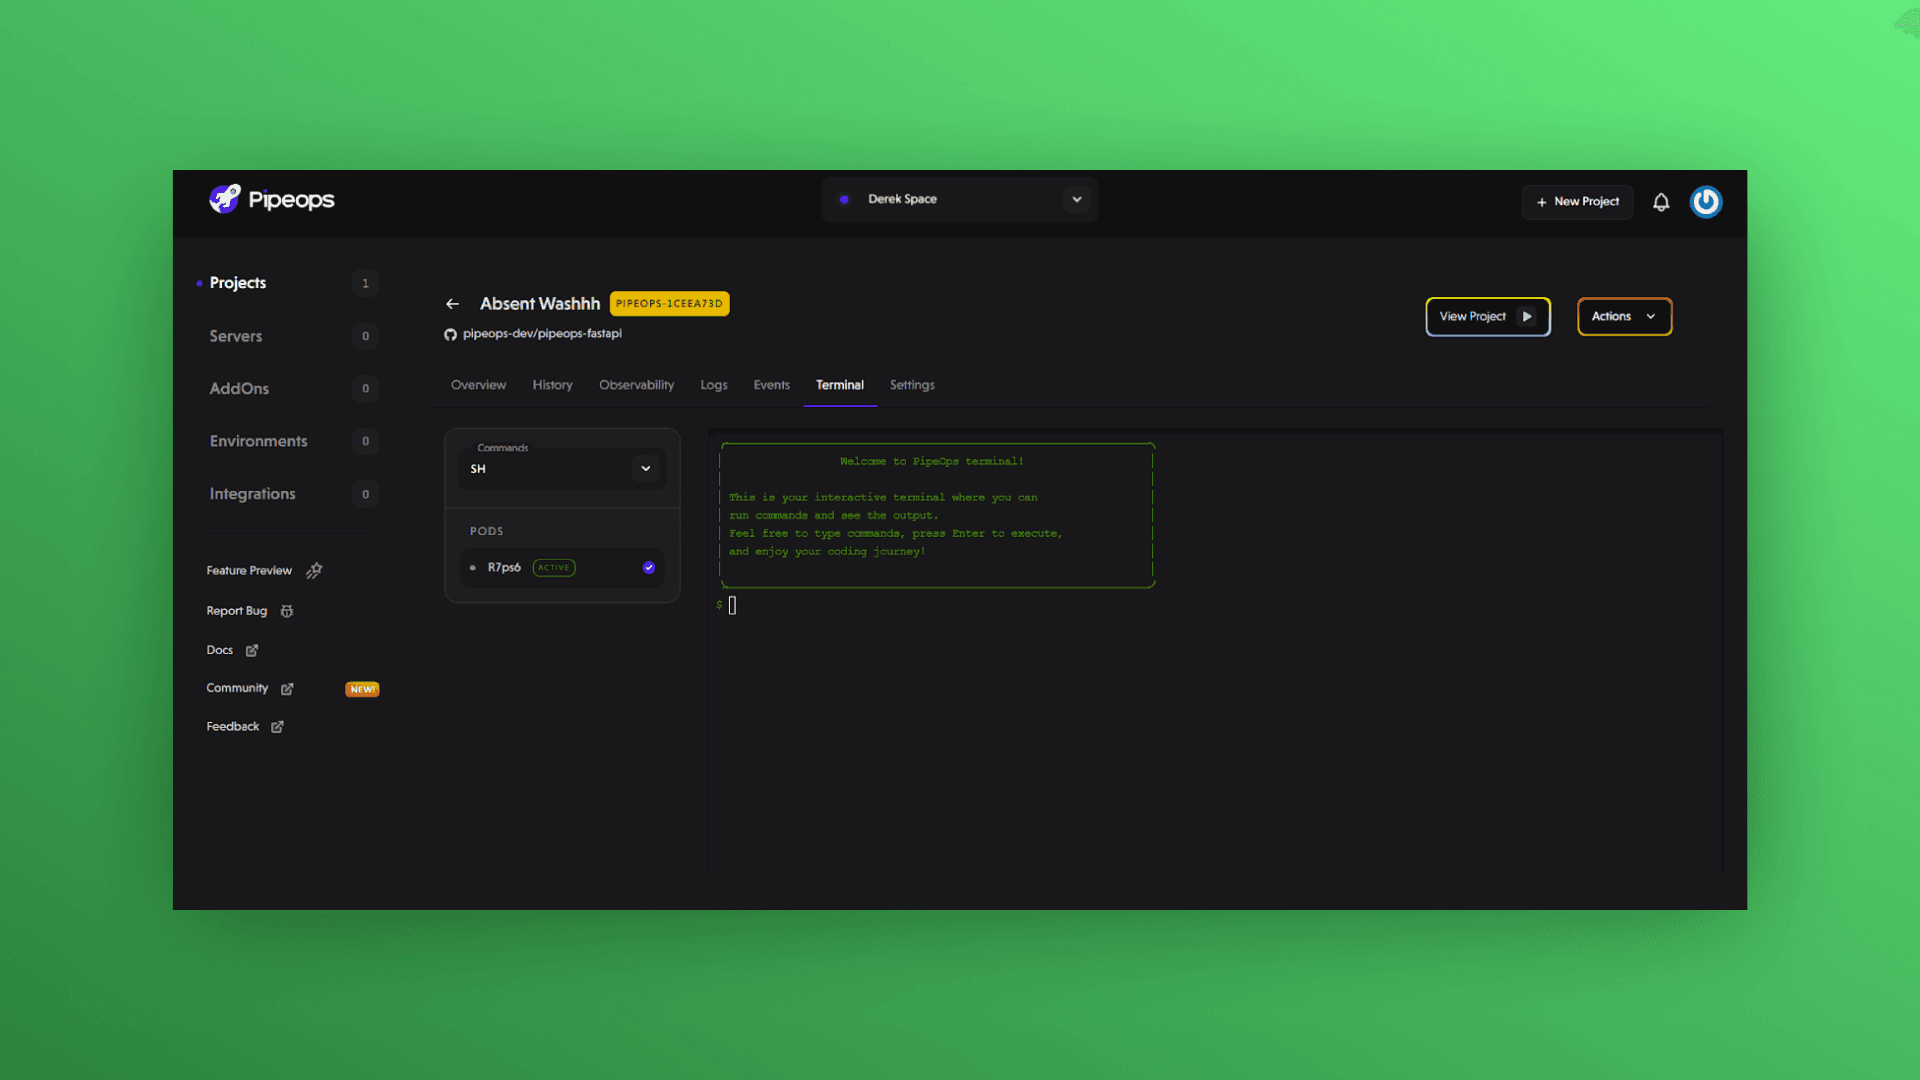Click the NEW! badge next to Community
Image resolution: width=1920 pixels, height=1080 pixels.
coord(362,689)
